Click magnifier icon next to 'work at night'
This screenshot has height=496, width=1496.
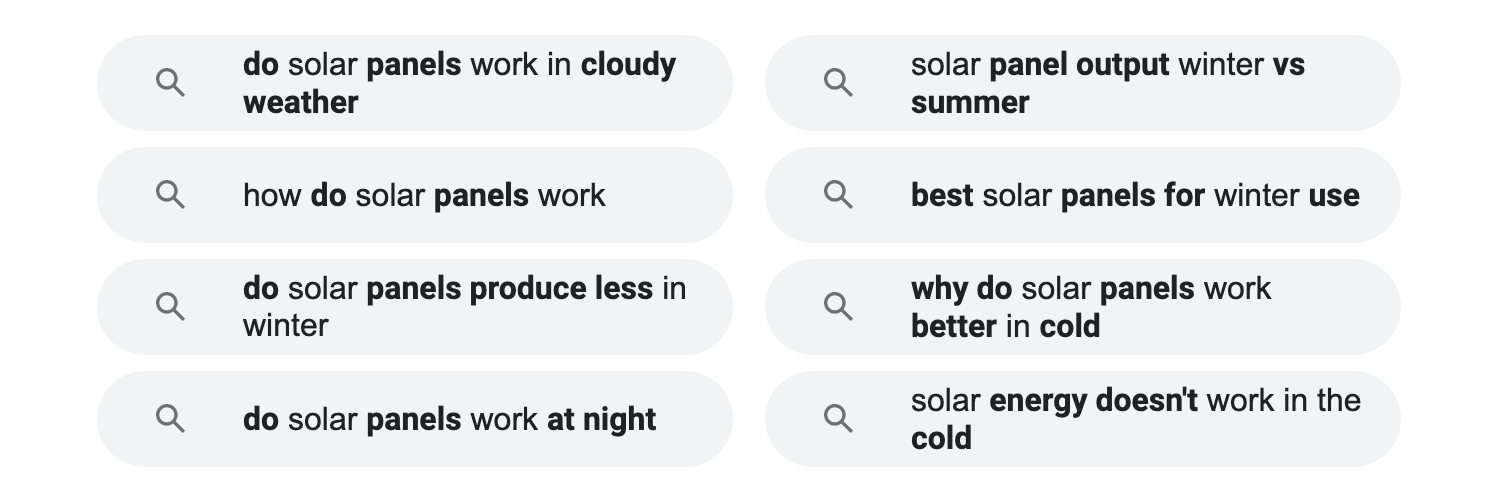(x=171, y=418)
